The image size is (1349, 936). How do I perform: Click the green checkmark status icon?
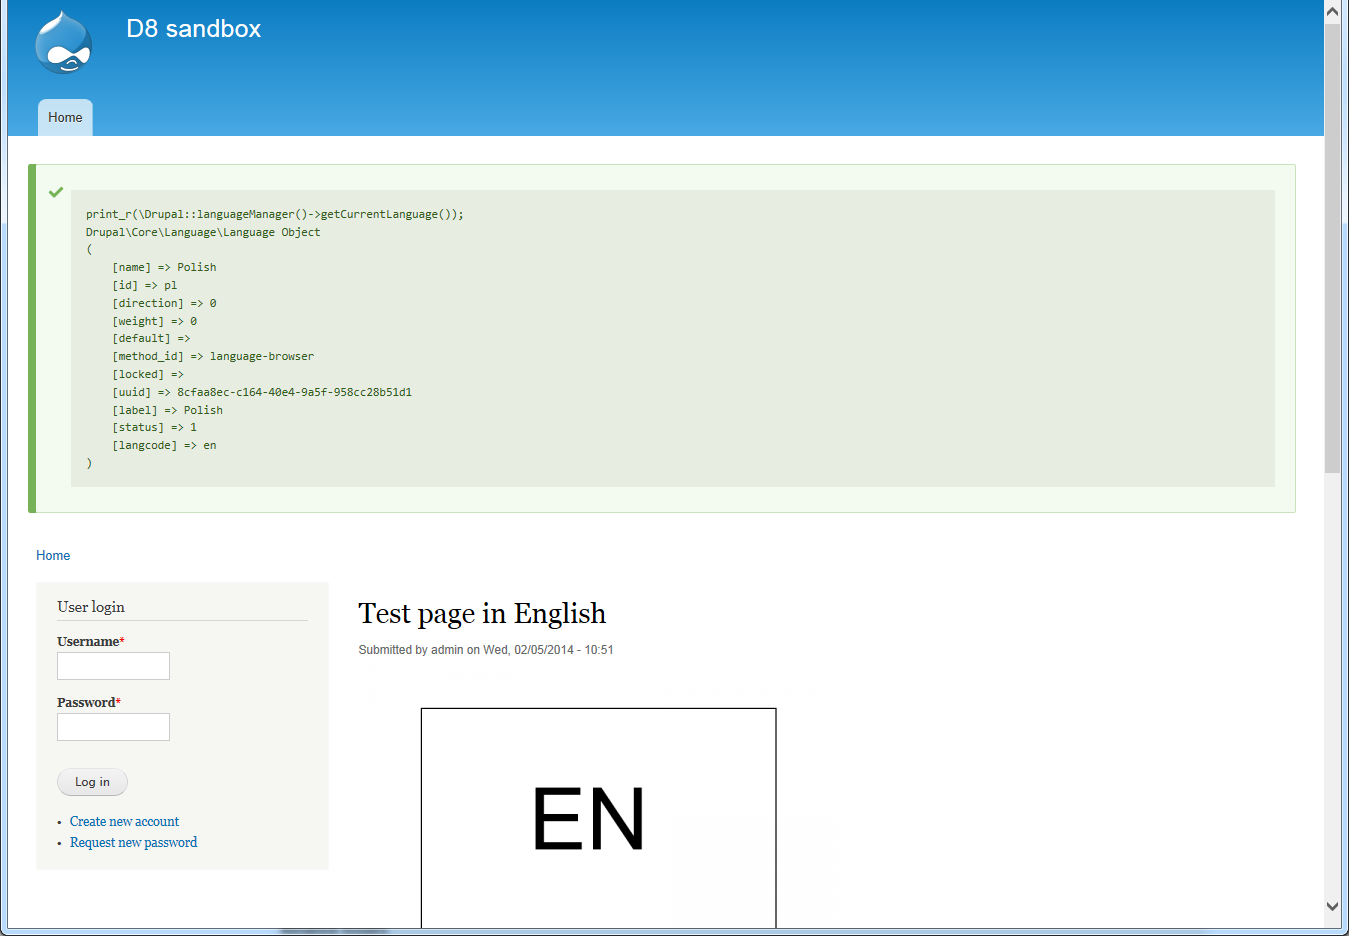[x=56, y=192]
